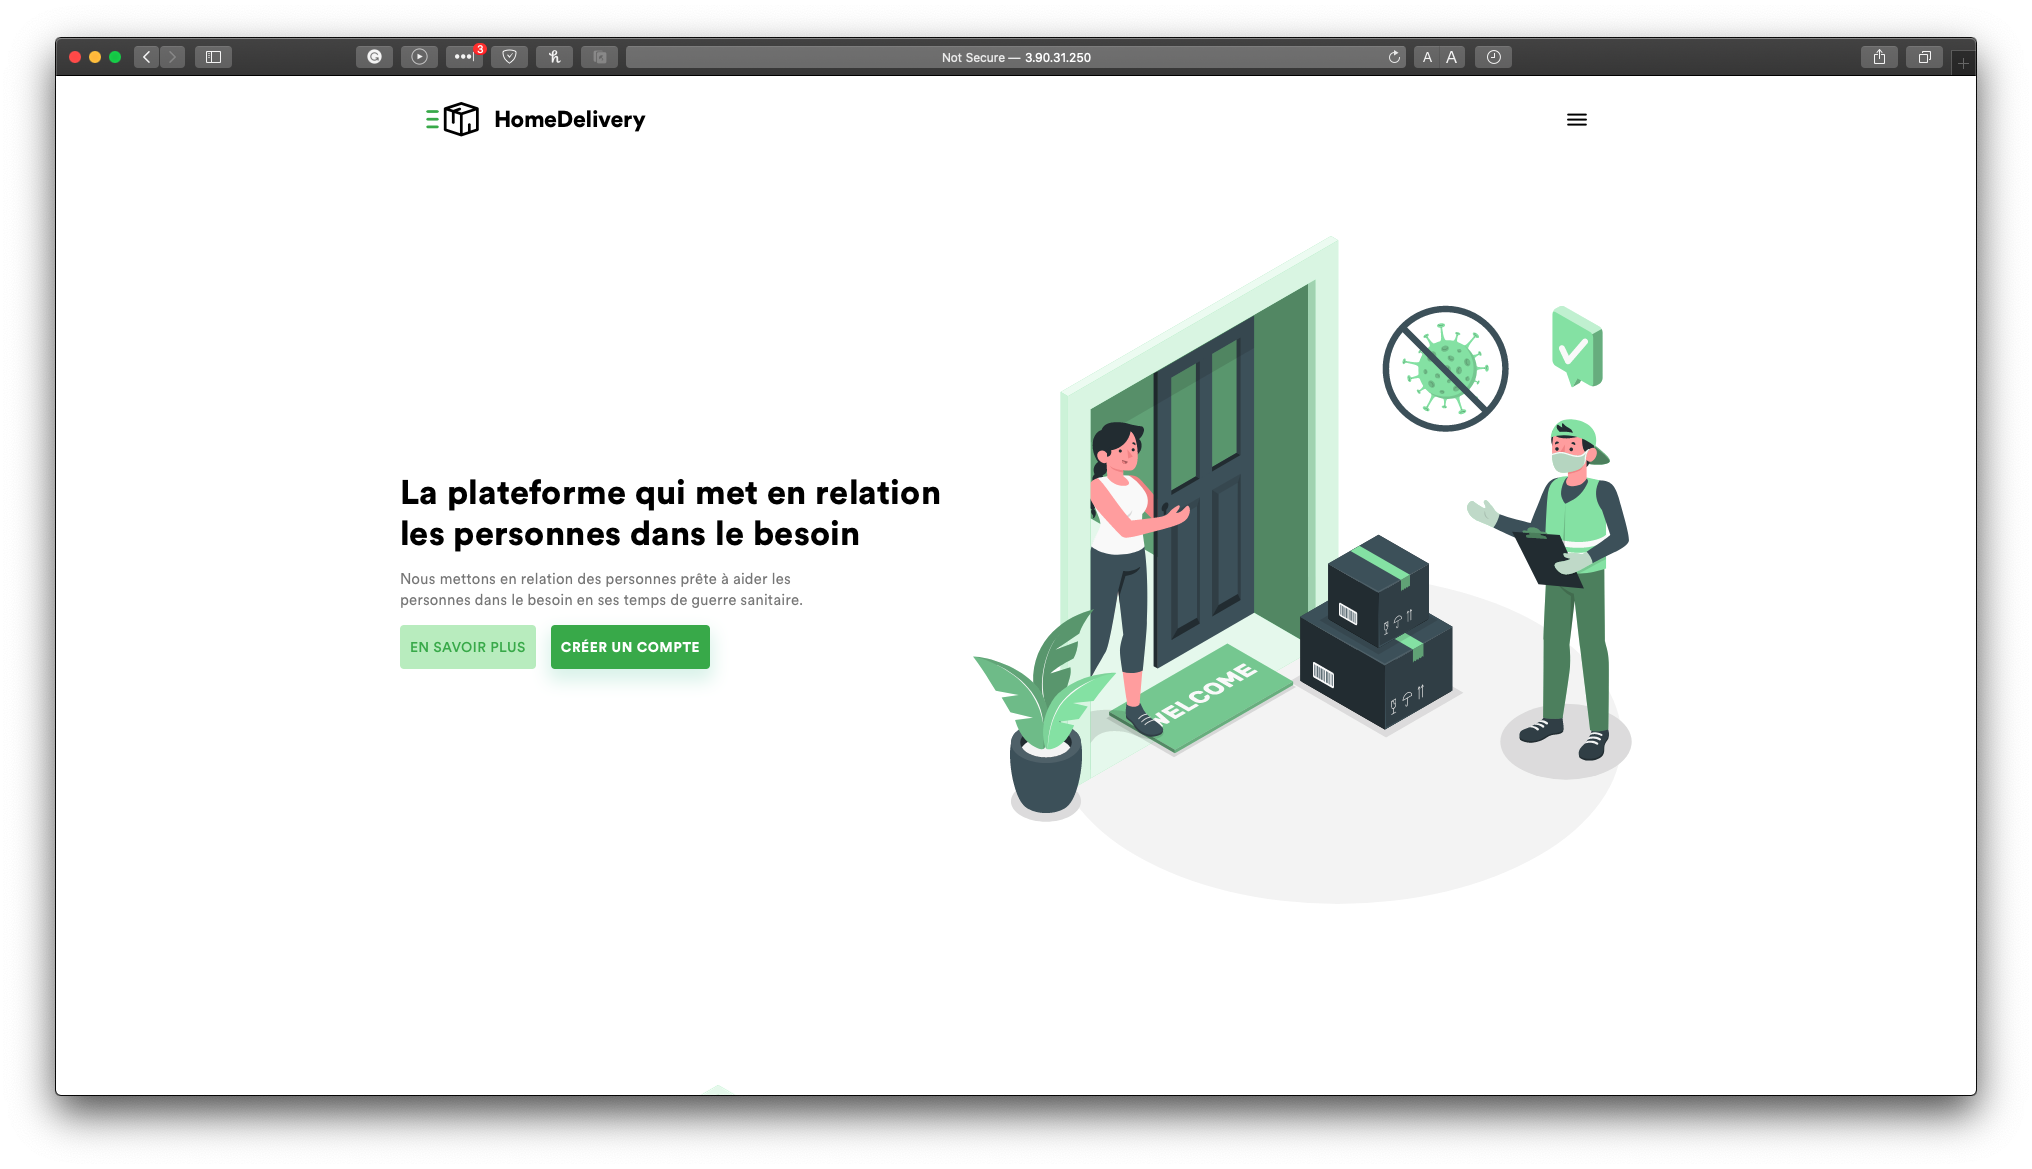Click the address bar showing 3.90.31.250
Image resolution: width=2032 pixels, height=1169 pixels.
1015,57
